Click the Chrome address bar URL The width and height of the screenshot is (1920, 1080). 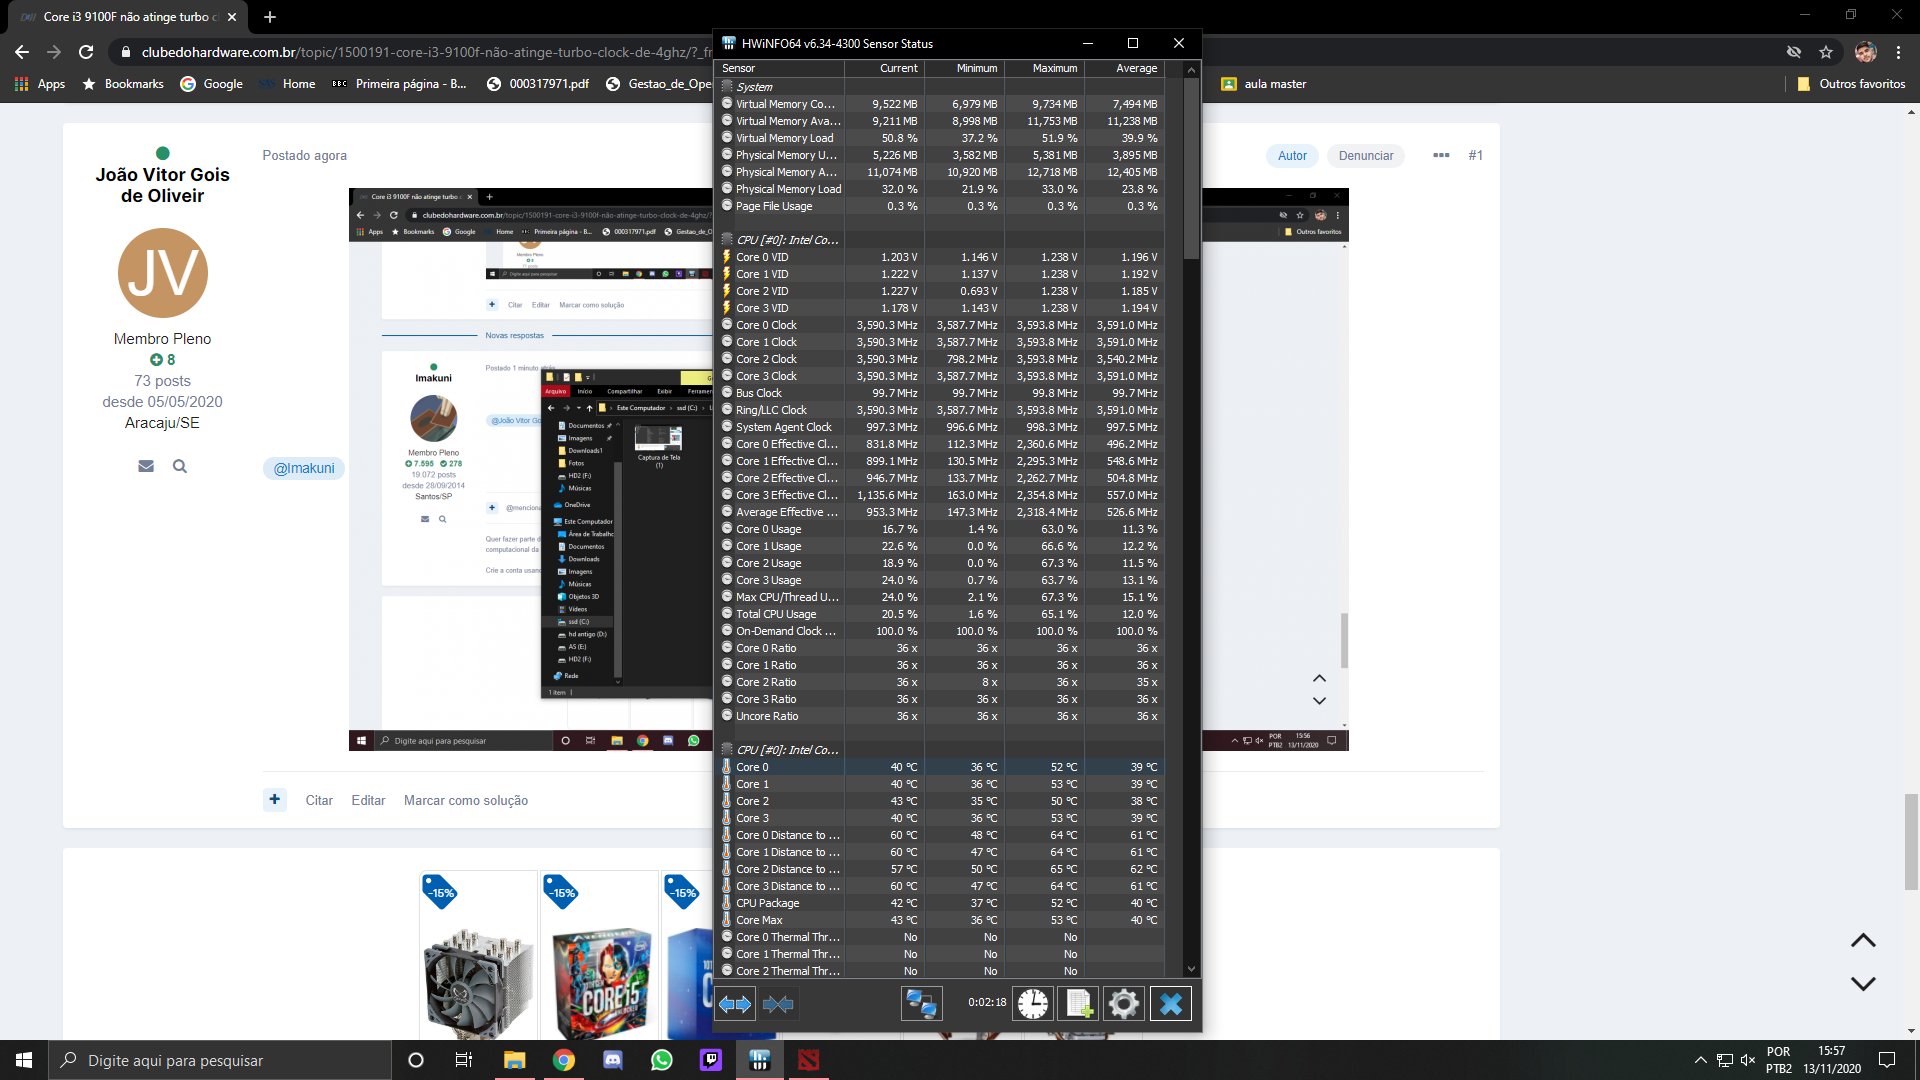[x=427, y=52]
